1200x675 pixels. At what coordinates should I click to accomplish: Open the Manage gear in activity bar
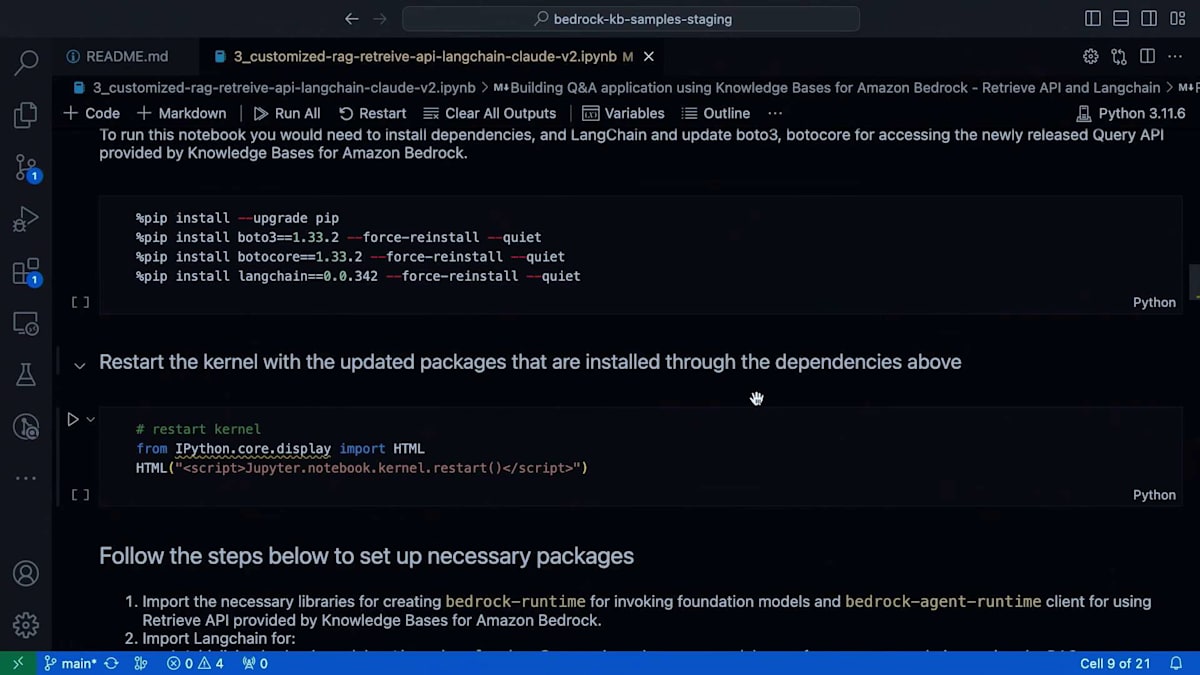tap(26, 626)
